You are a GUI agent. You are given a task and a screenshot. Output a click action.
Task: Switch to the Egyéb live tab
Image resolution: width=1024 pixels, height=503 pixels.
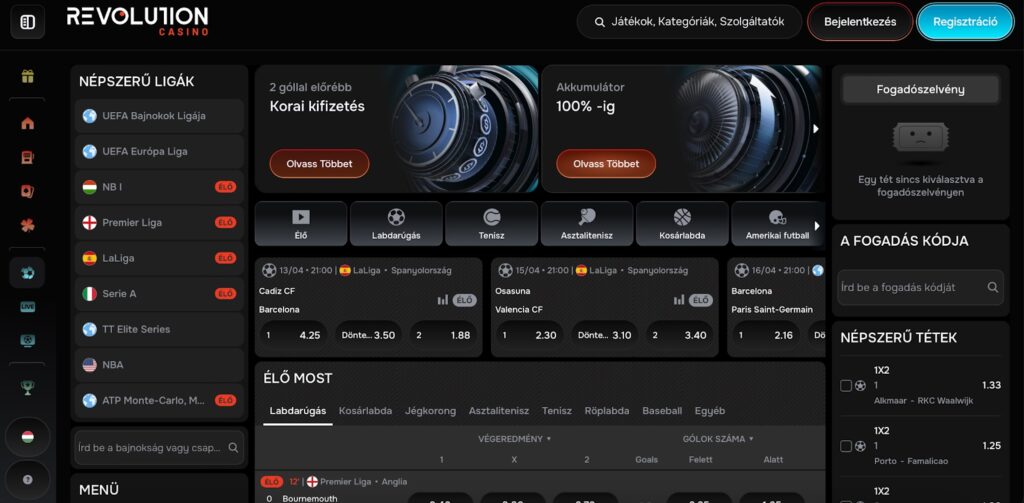710,411
